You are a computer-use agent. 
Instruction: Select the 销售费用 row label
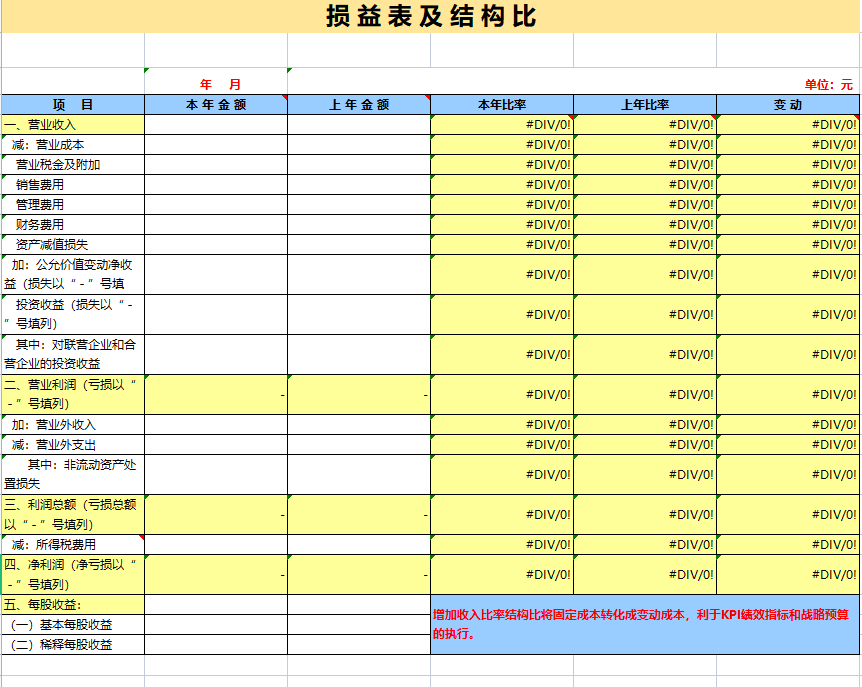[71, 185]
